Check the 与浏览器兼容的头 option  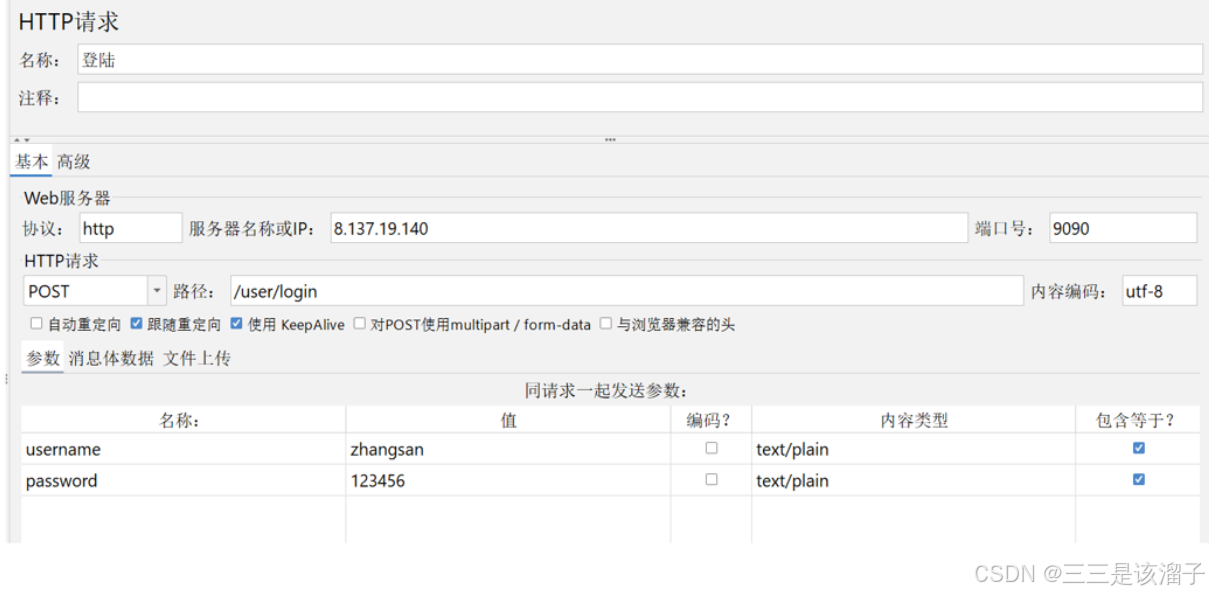(x=606, y=324)
